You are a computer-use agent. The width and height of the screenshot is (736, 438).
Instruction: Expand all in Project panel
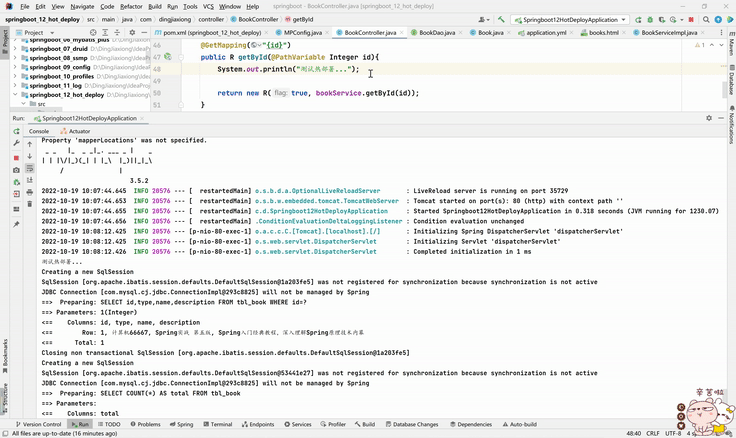coord(105,32)
